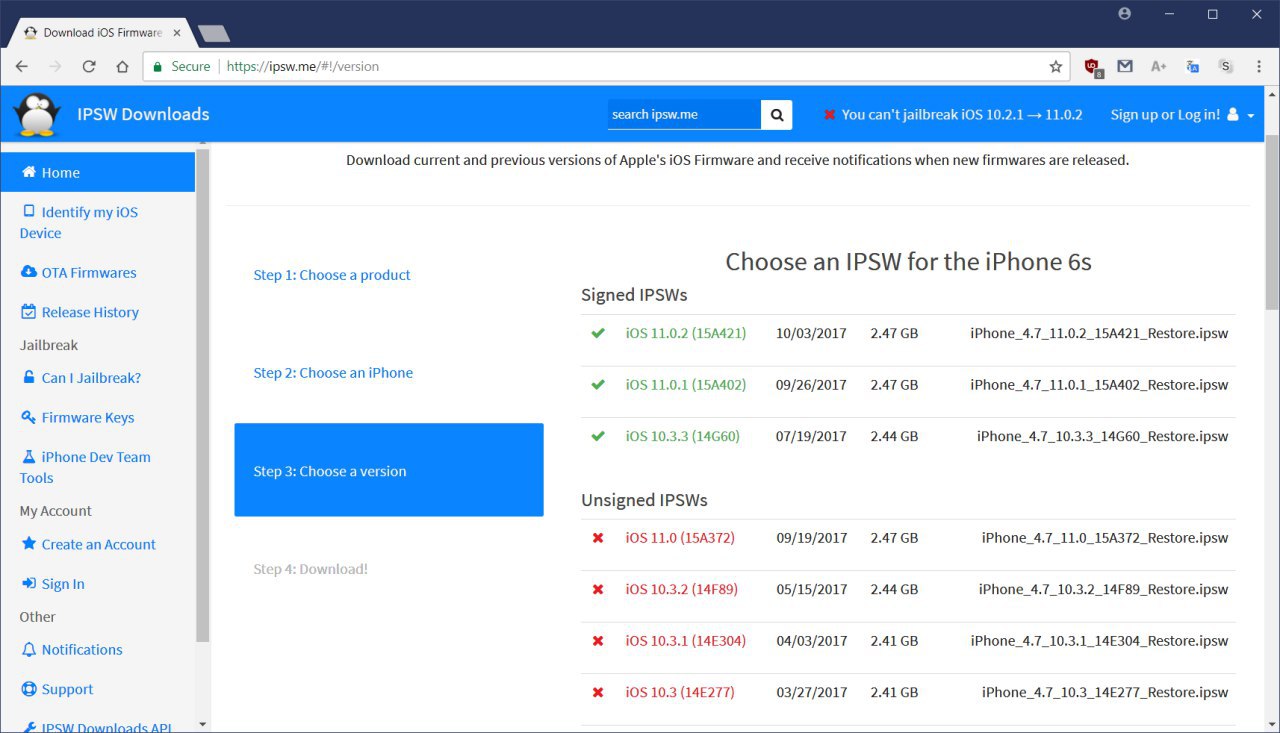Click iPhone_4.7_11.0_15A372_Restore.ipsw filename
1280x733 pixels.
point(1105,538)
